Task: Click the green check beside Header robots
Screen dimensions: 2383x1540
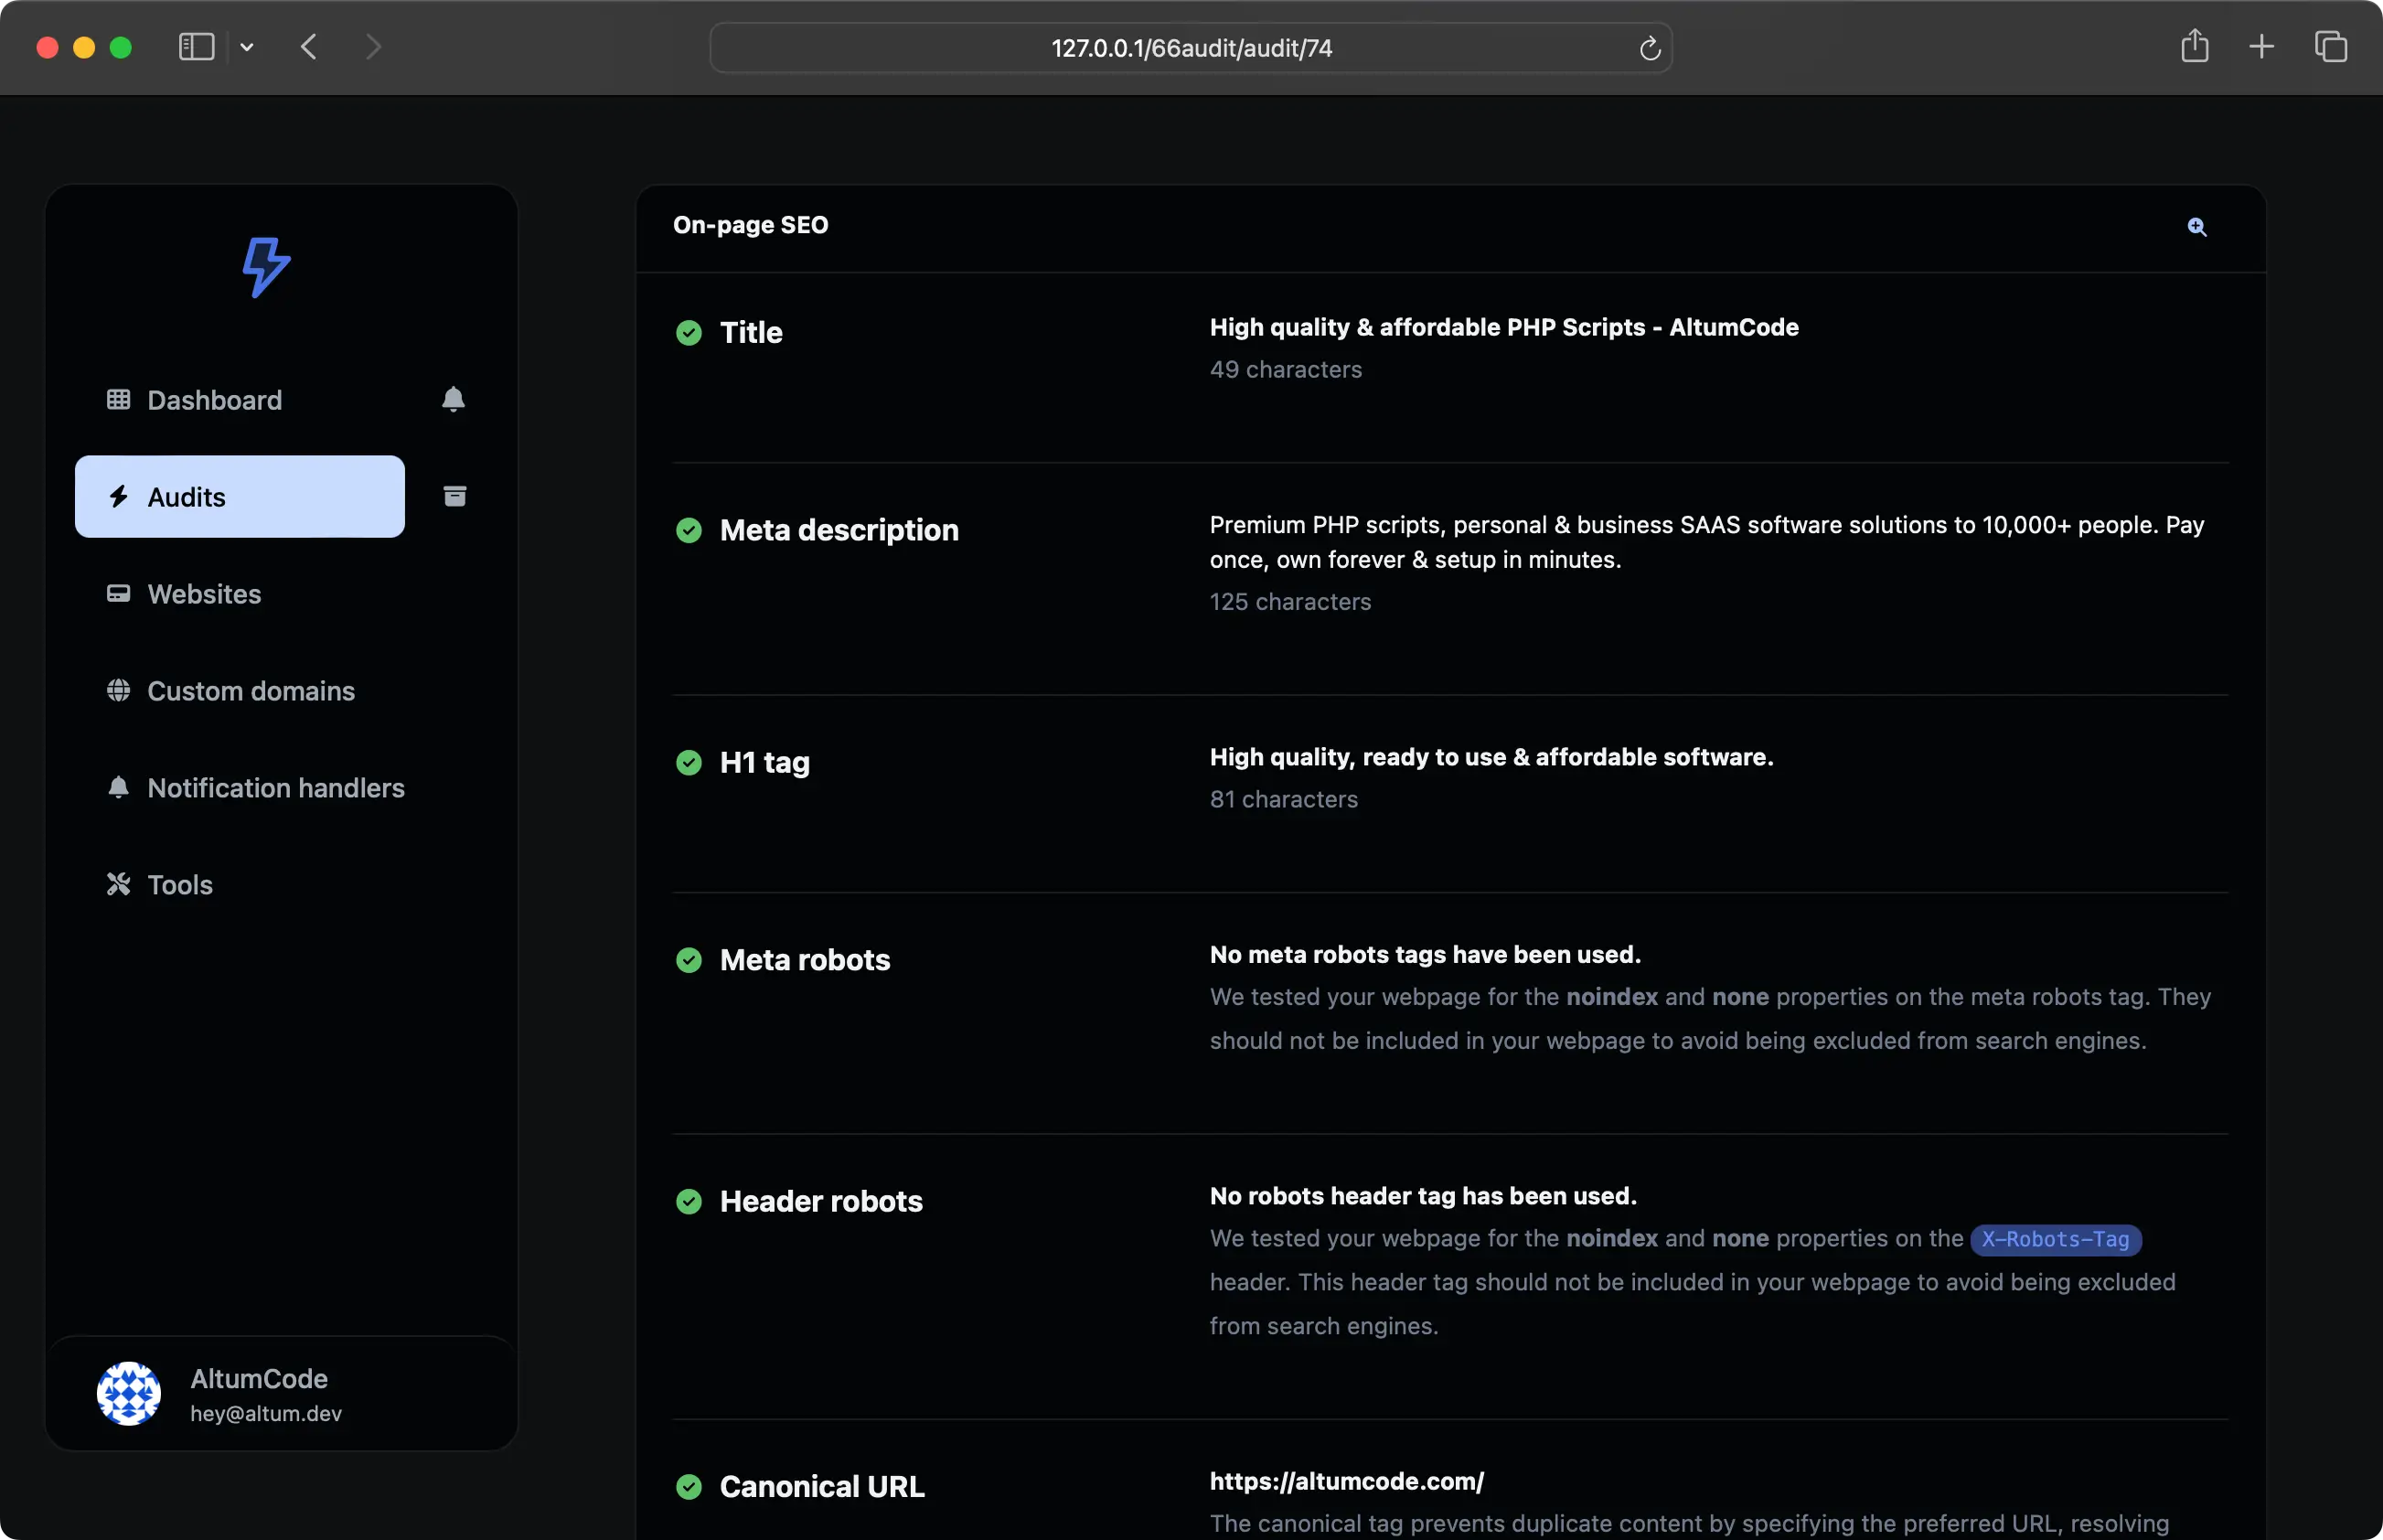Action: [689, 1201]
